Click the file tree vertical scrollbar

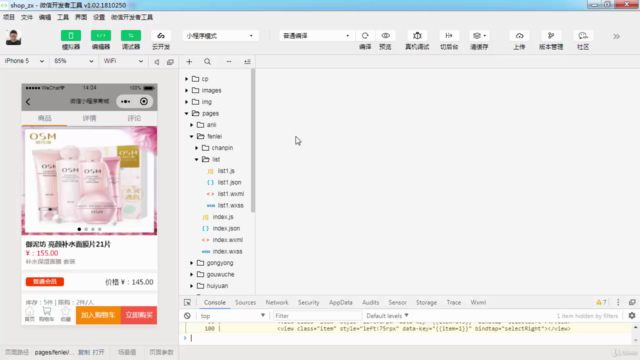click(253, 141)
